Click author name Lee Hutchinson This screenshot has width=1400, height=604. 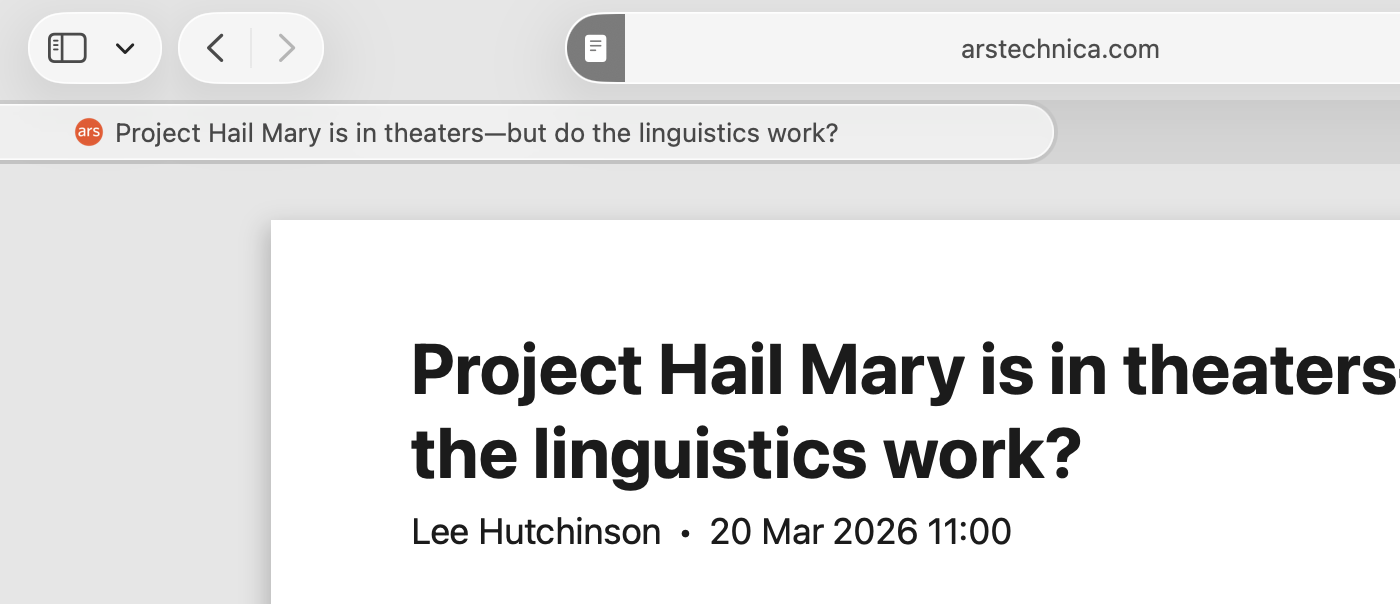(x=536, y=531)
